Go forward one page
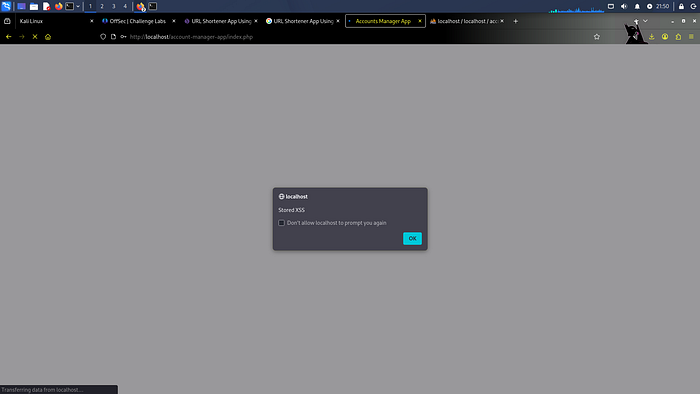Screen dimensions: 700x394 21,37
